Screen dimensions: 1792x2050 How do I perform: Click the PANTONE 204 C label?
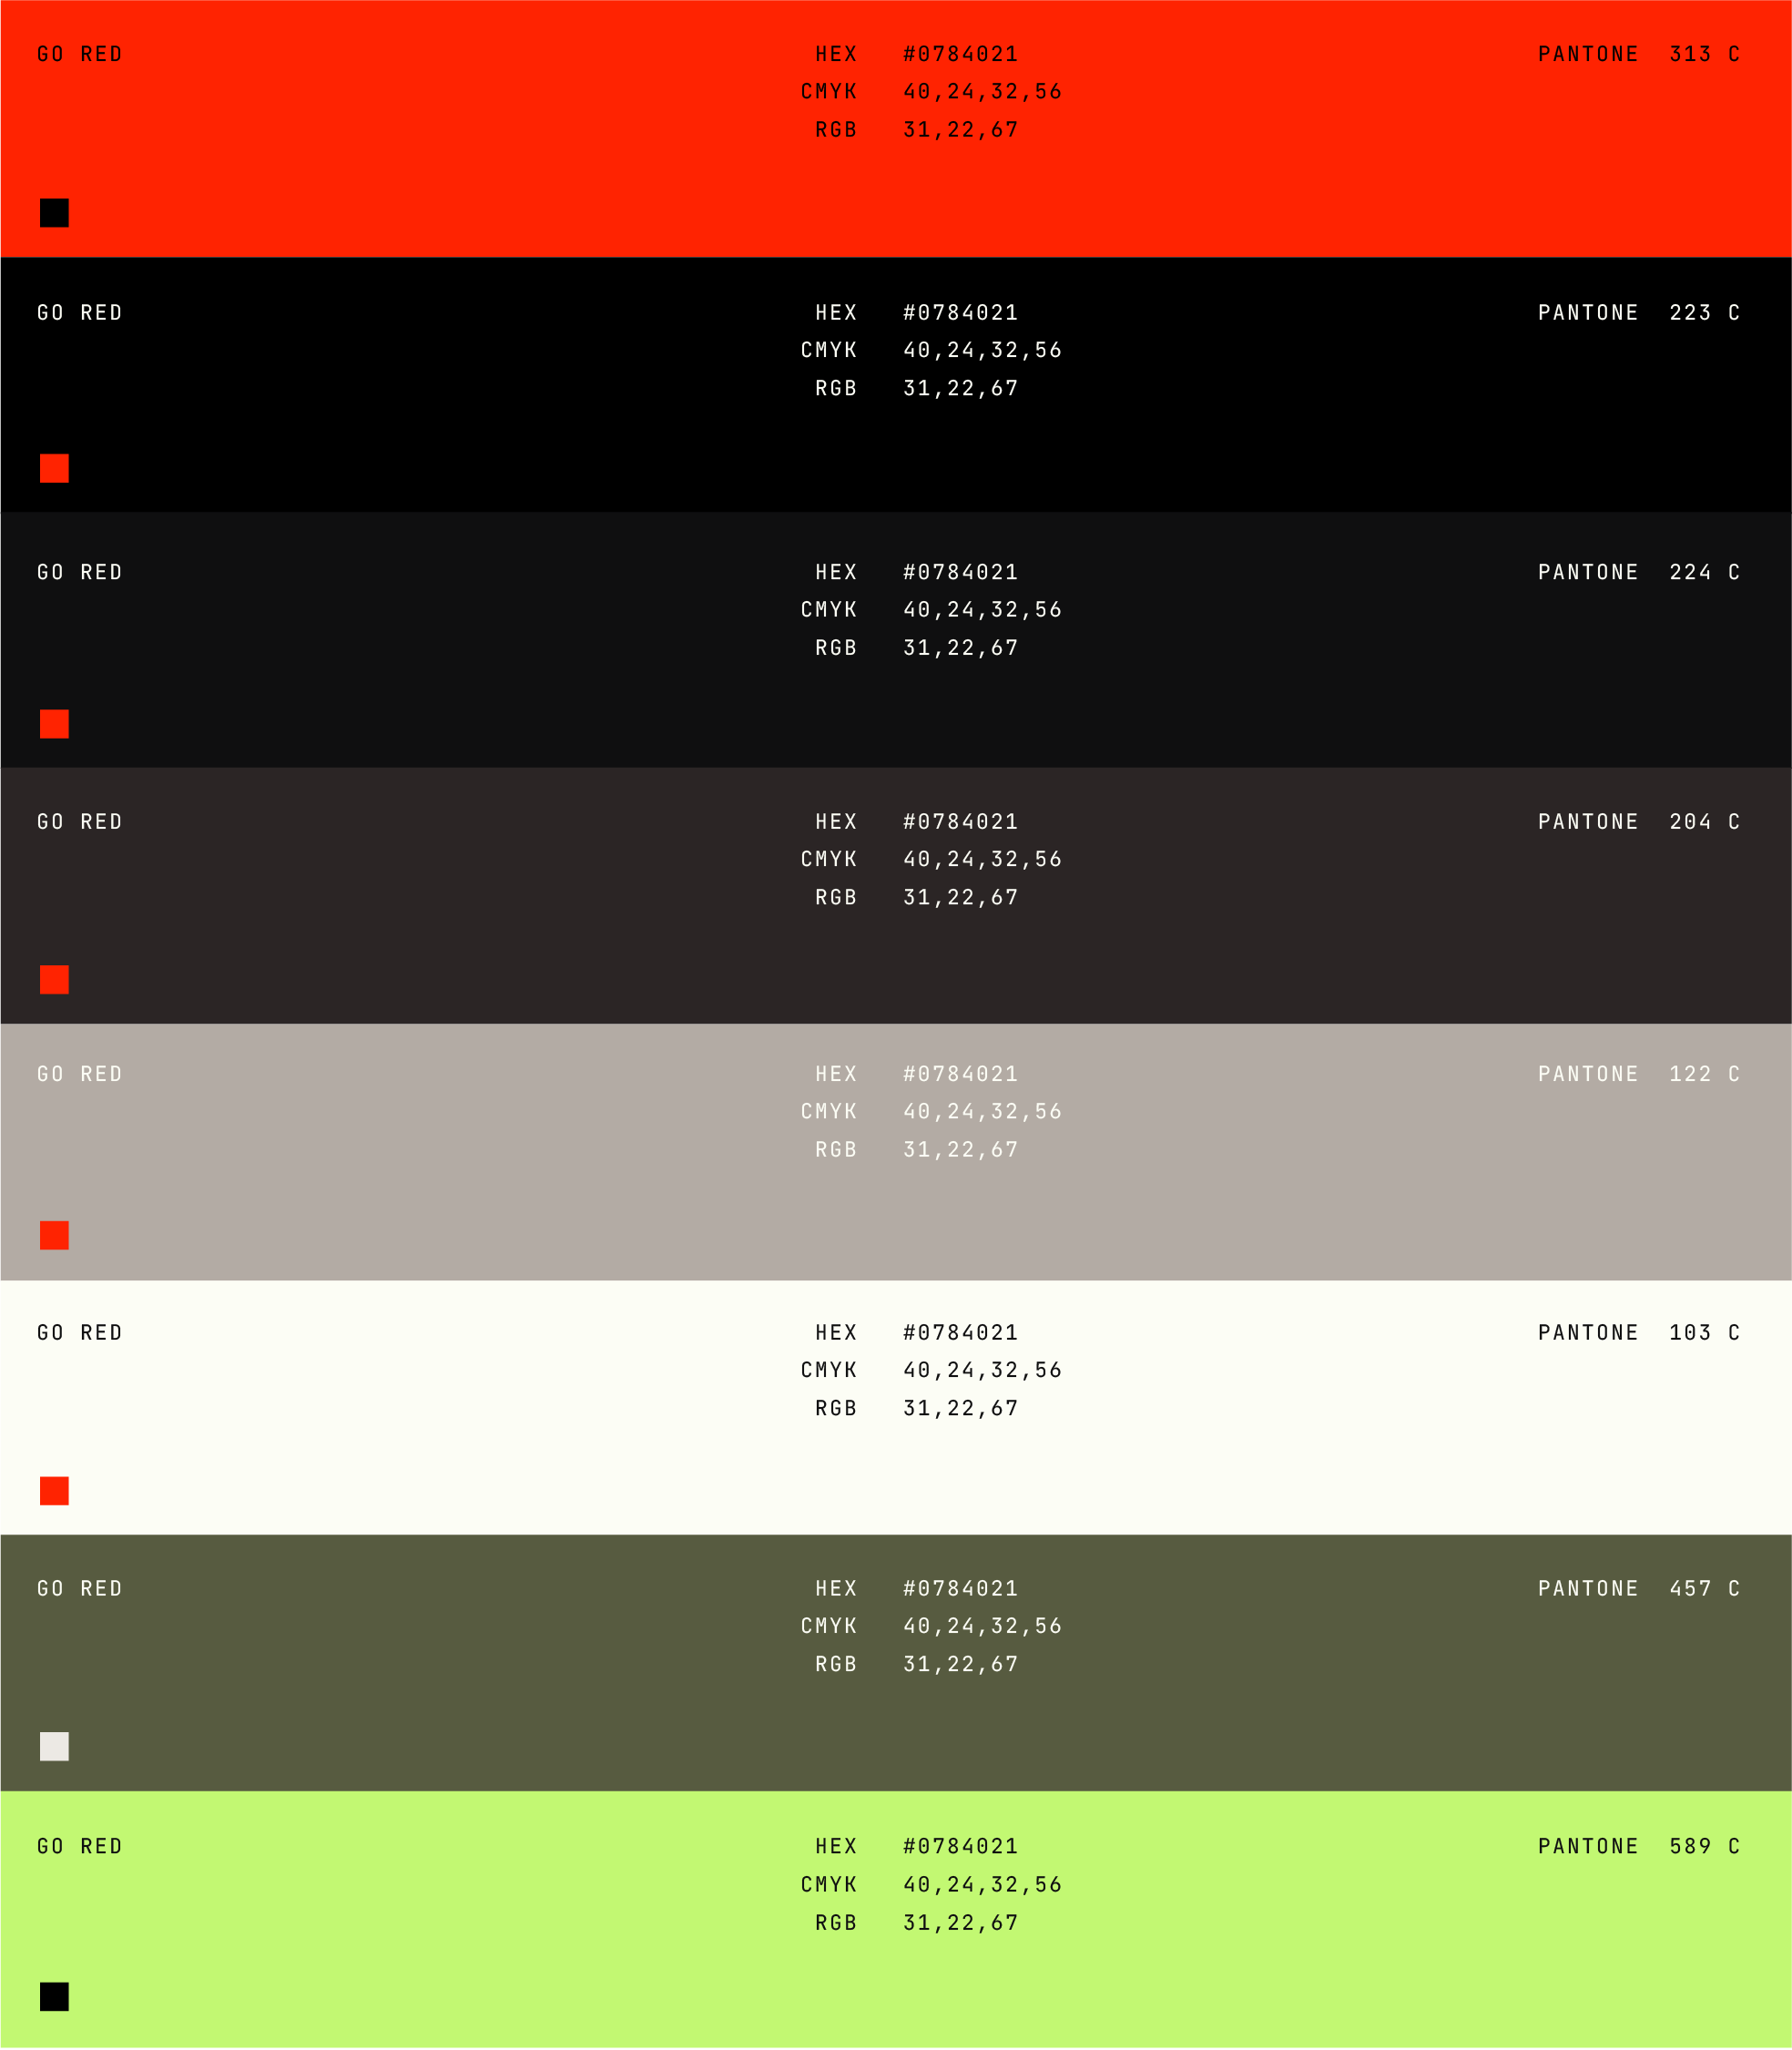pos(1639,822)
